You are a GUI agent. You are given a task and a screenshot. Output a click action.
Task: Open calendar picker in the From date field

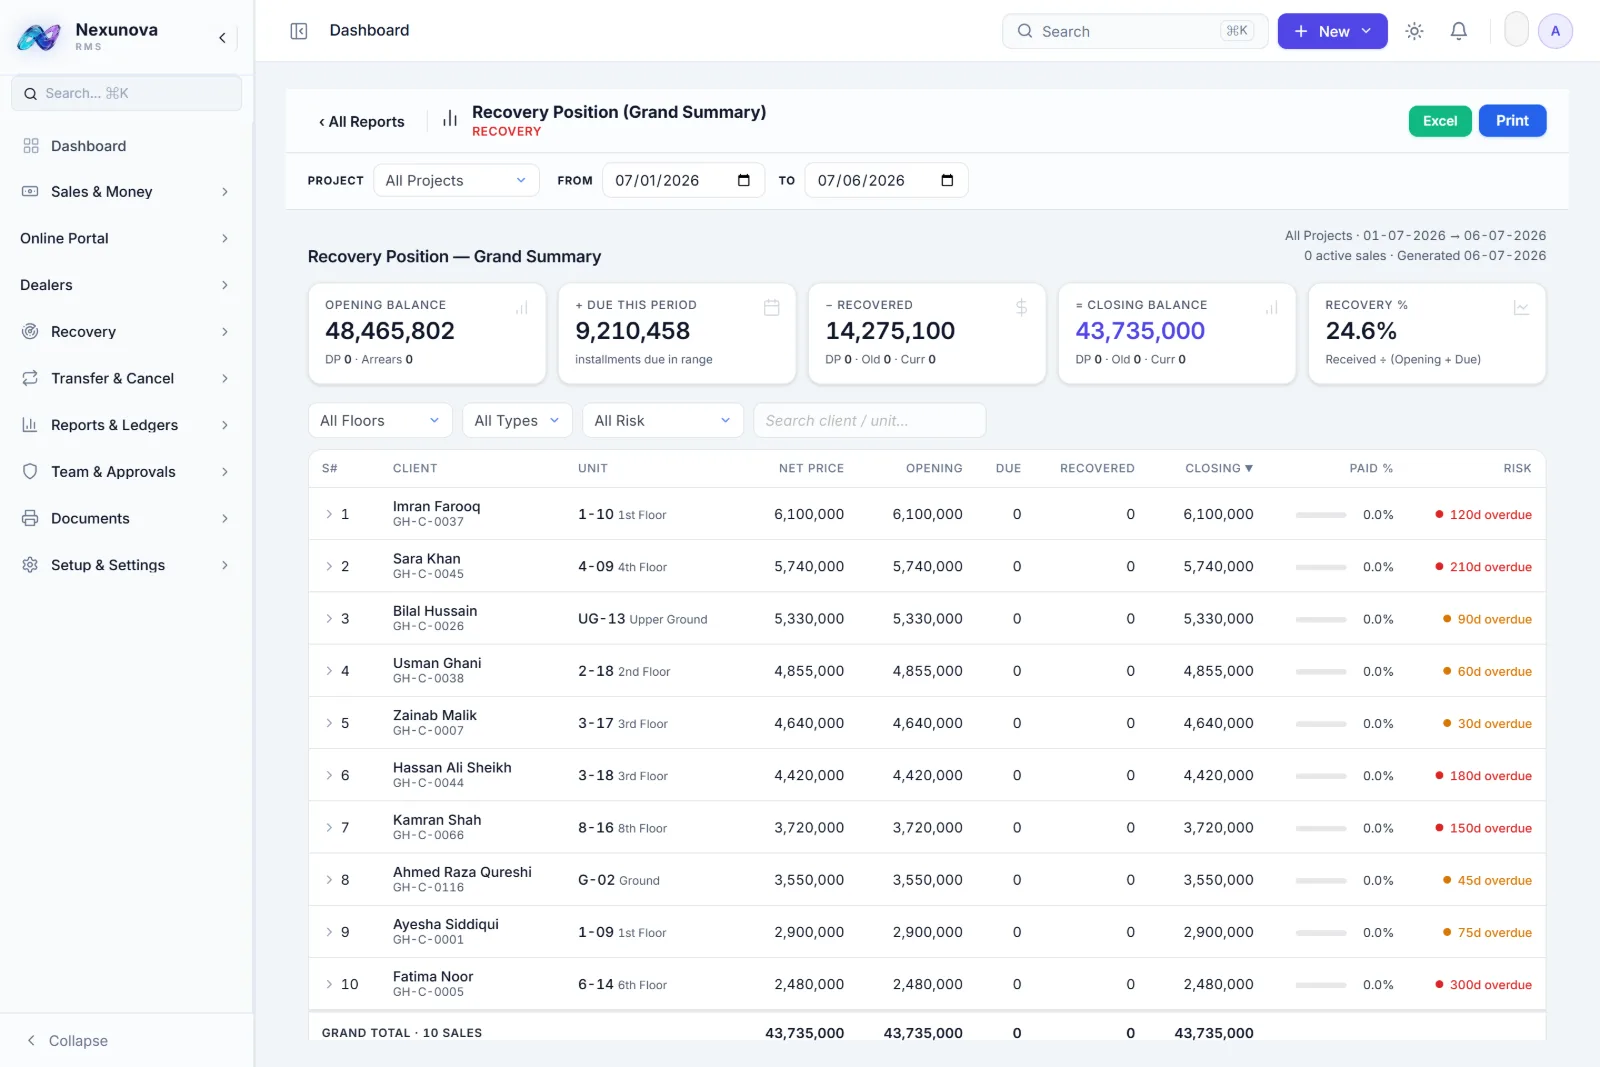click(x=743, y=180)
